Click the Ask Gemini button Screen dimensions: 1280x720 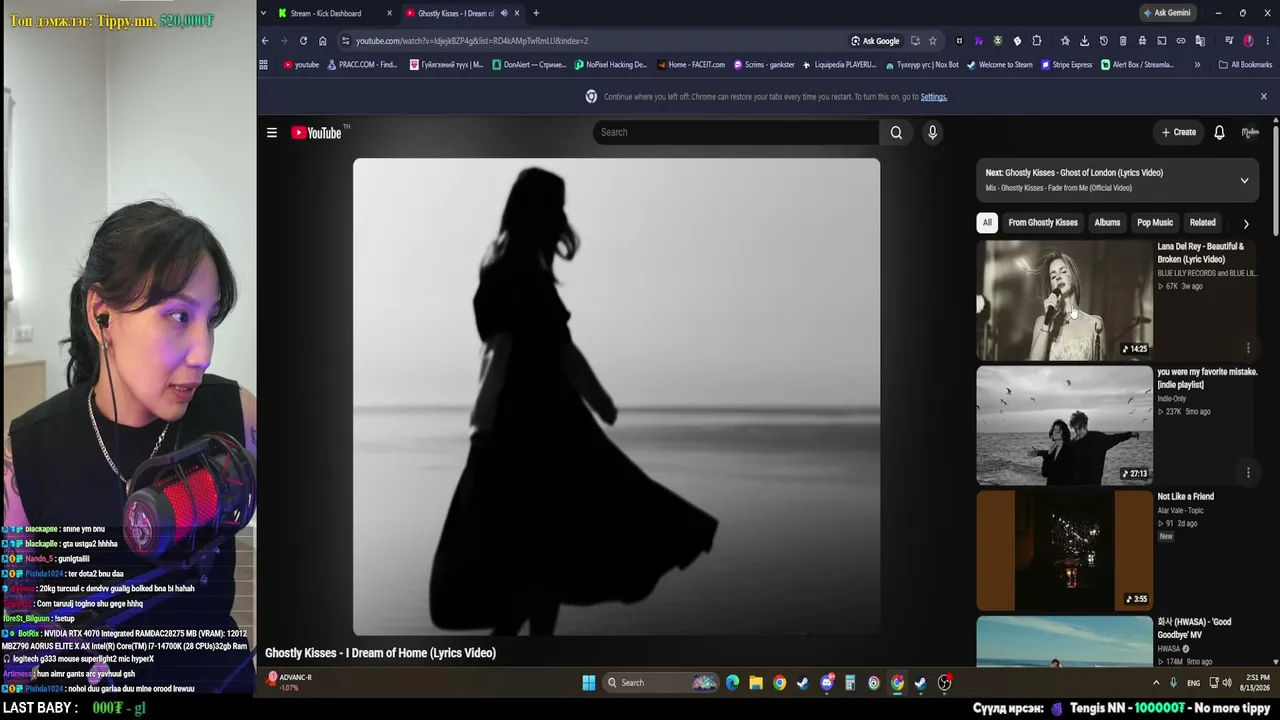[x=1167, y=13]
